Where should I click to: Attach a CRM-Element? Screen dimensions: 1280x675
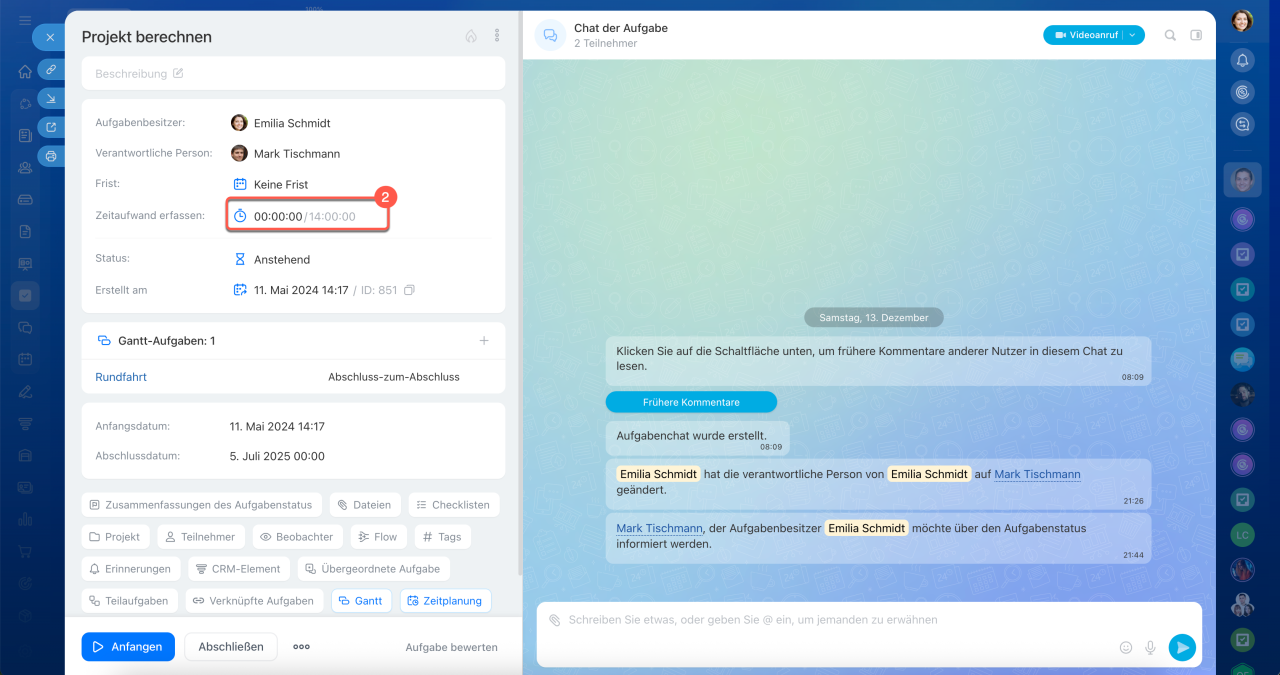tap(239, 569)
